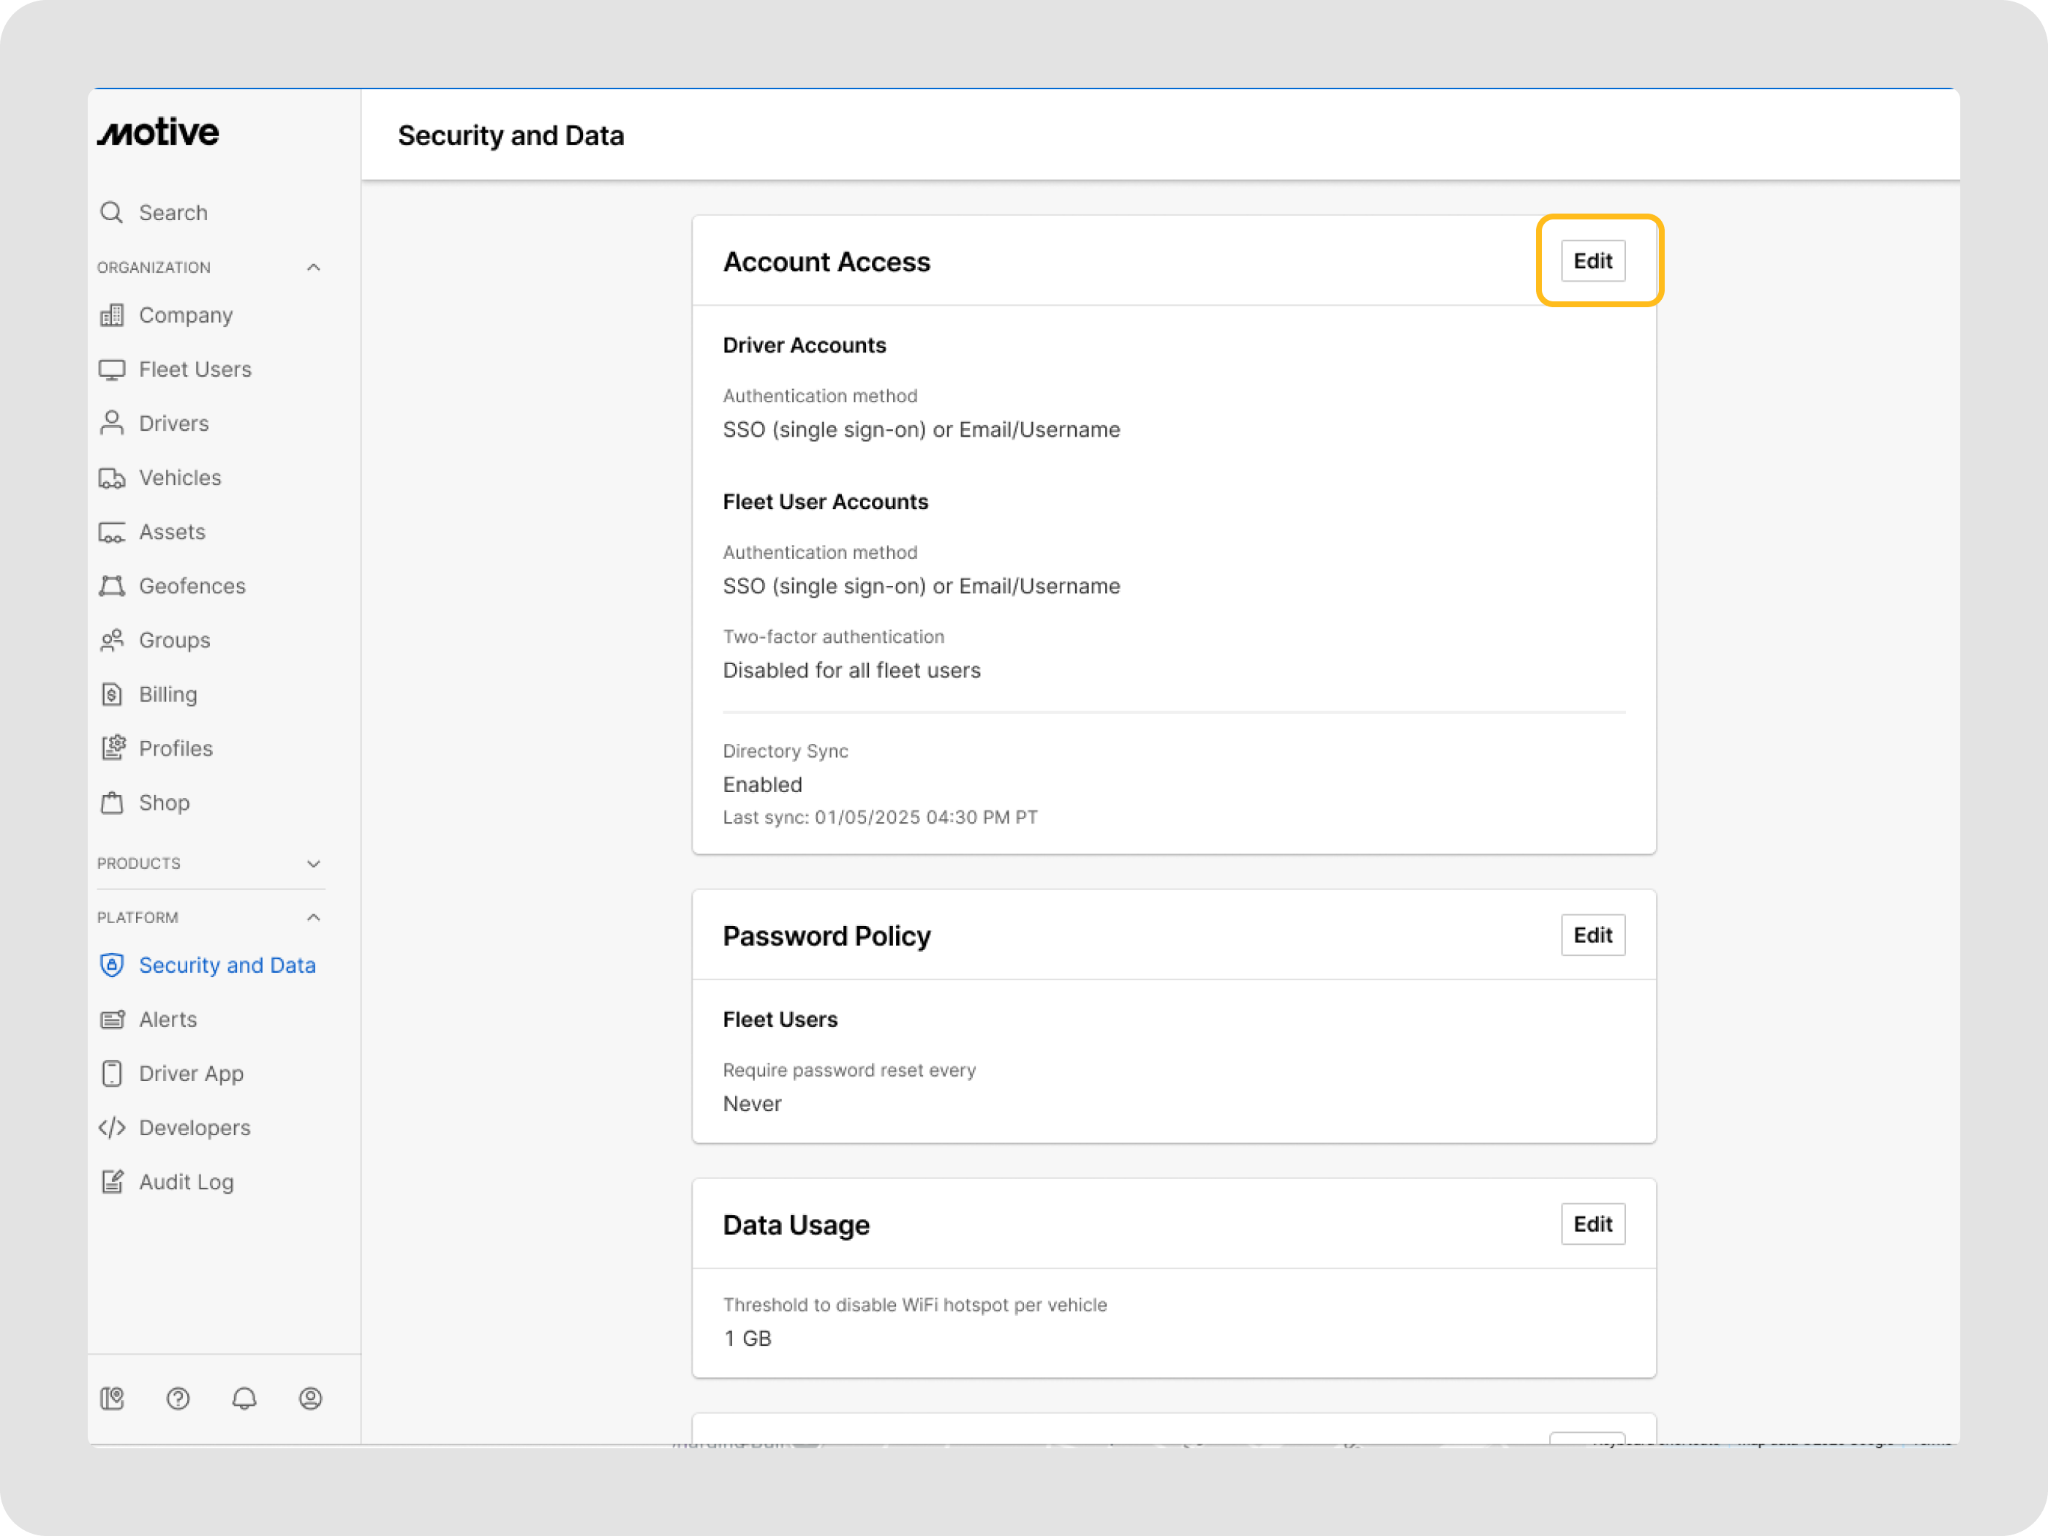This screenshot has width=2048, height=1536.
Task: Click the Billing dollar icon
Action: click(112, 694)
